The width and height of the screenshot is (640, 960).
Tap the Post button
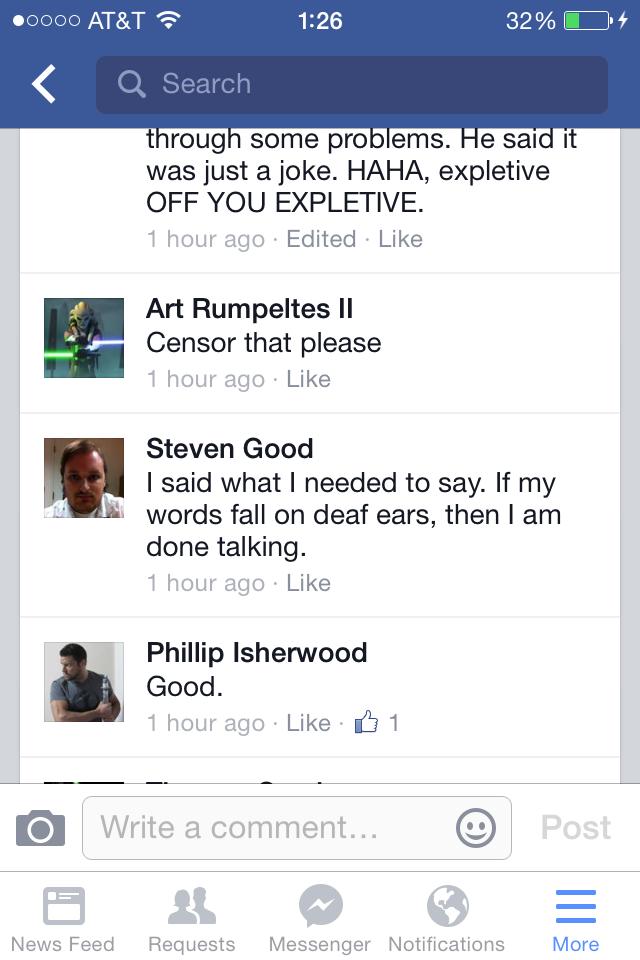[x=576, y=828]
